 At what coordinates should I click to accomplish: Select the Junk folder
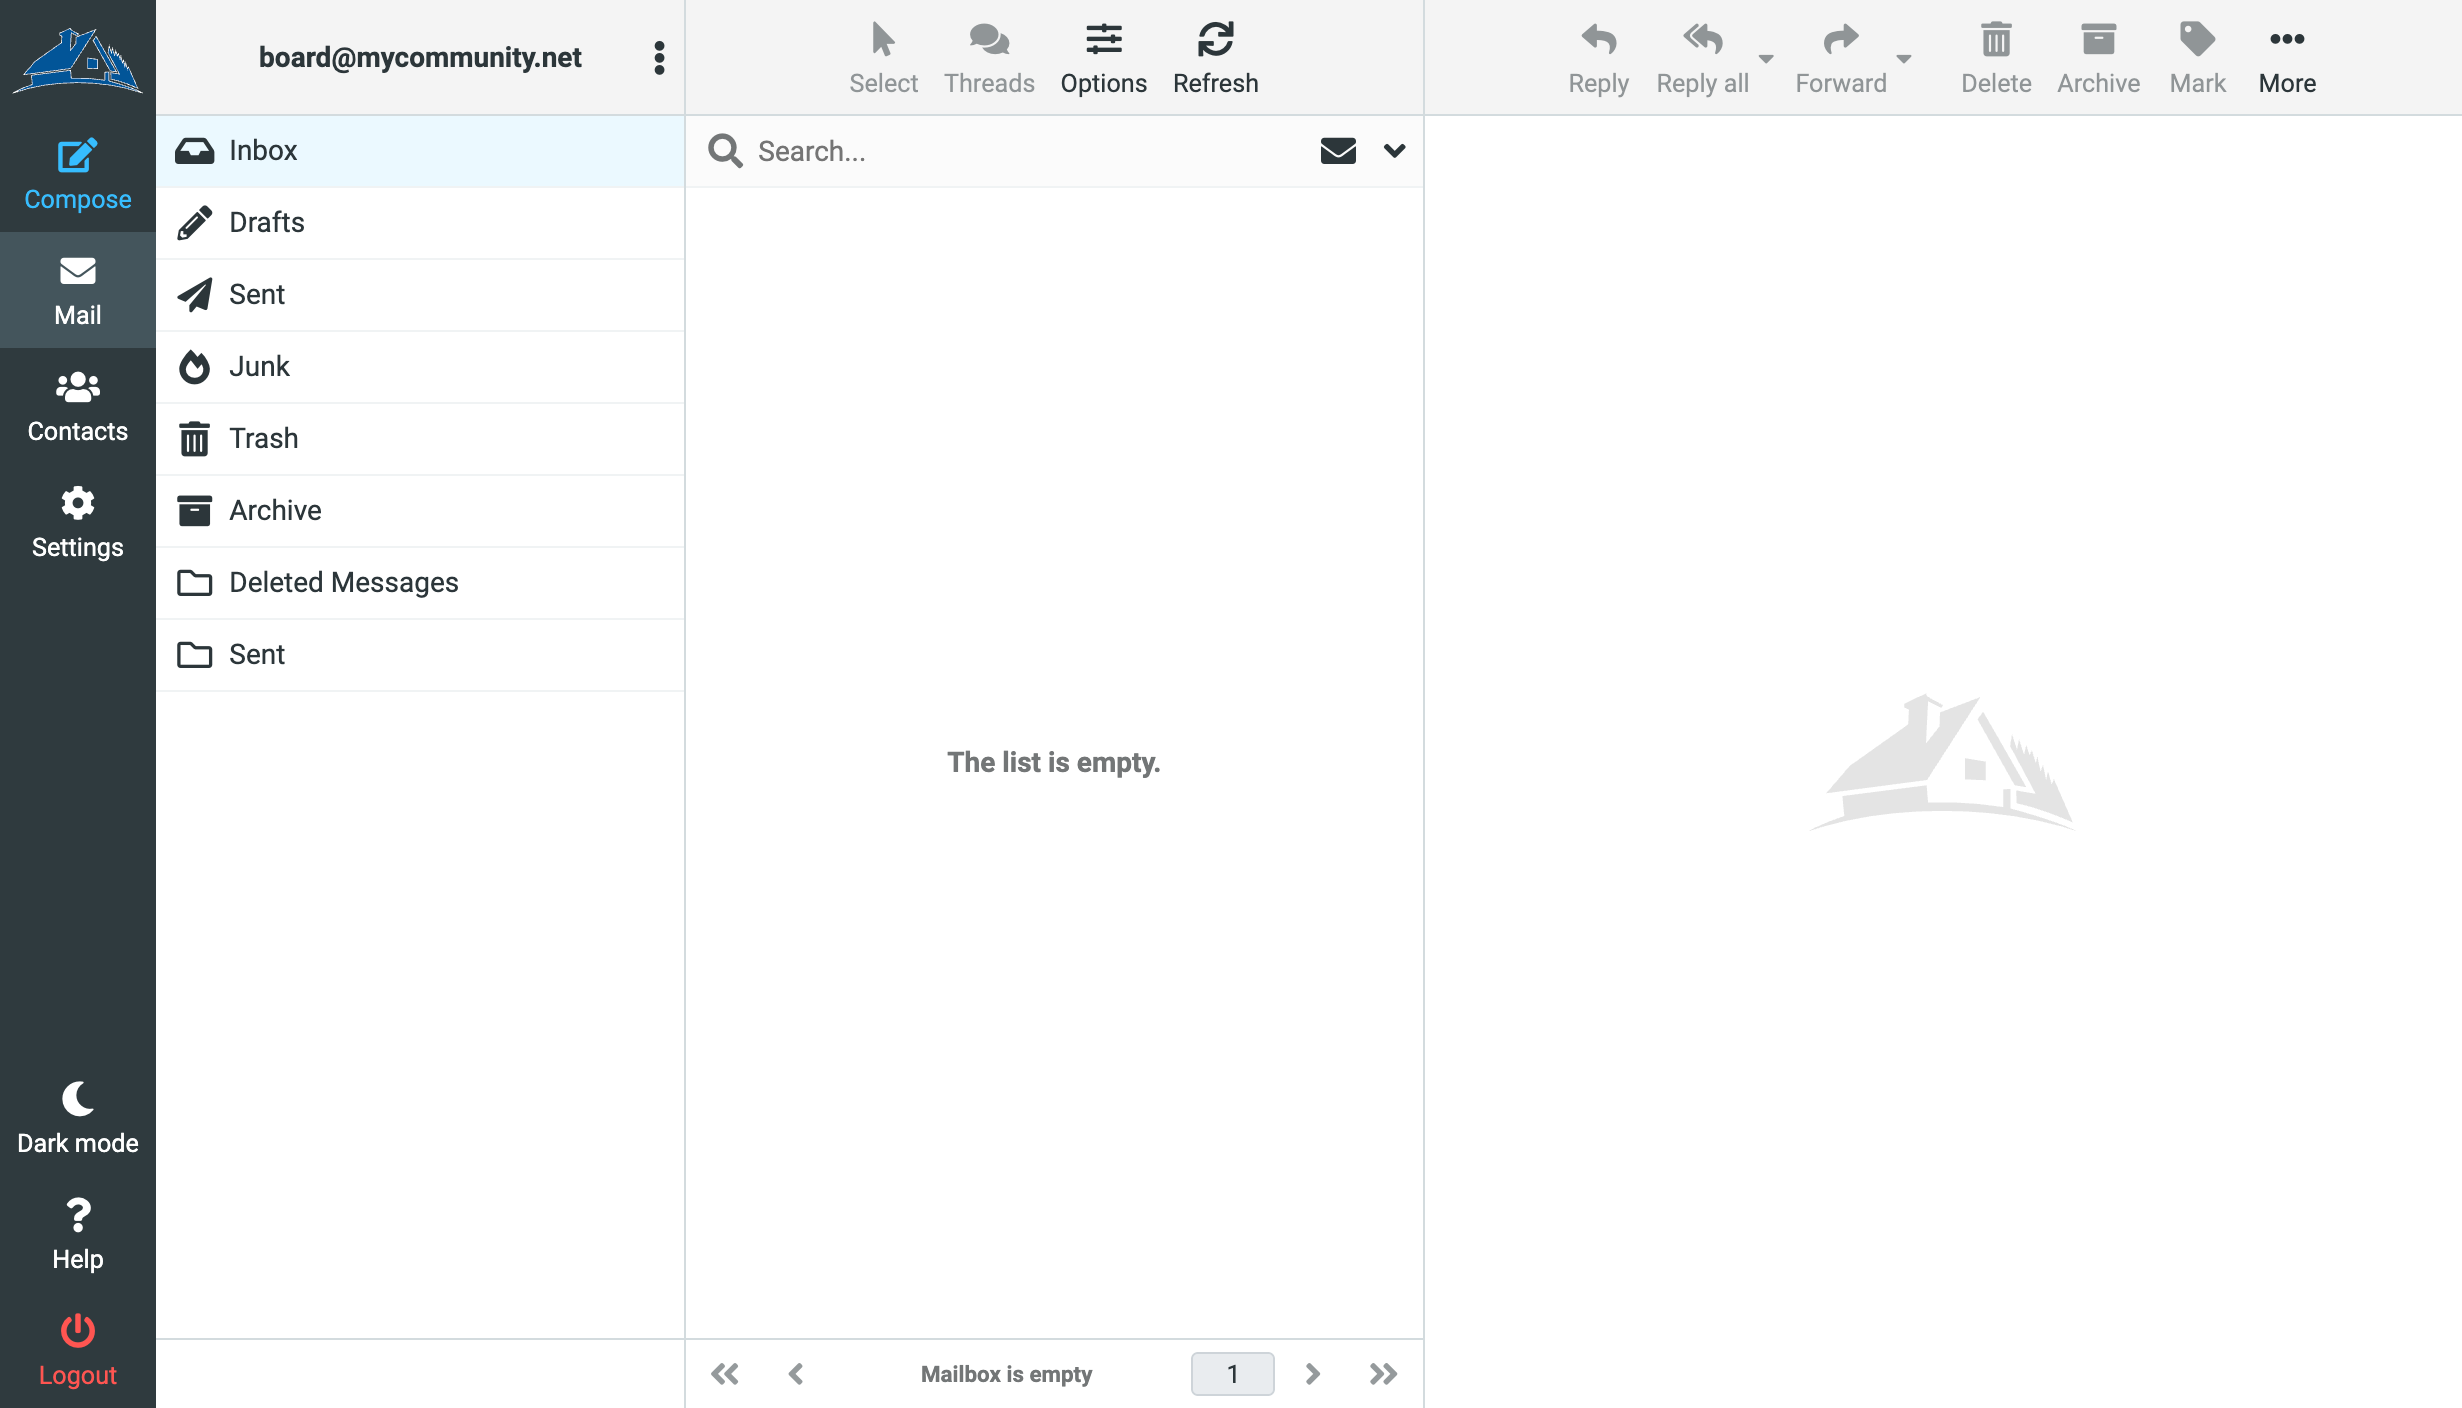pyautogui.click(x=260, y=366)
